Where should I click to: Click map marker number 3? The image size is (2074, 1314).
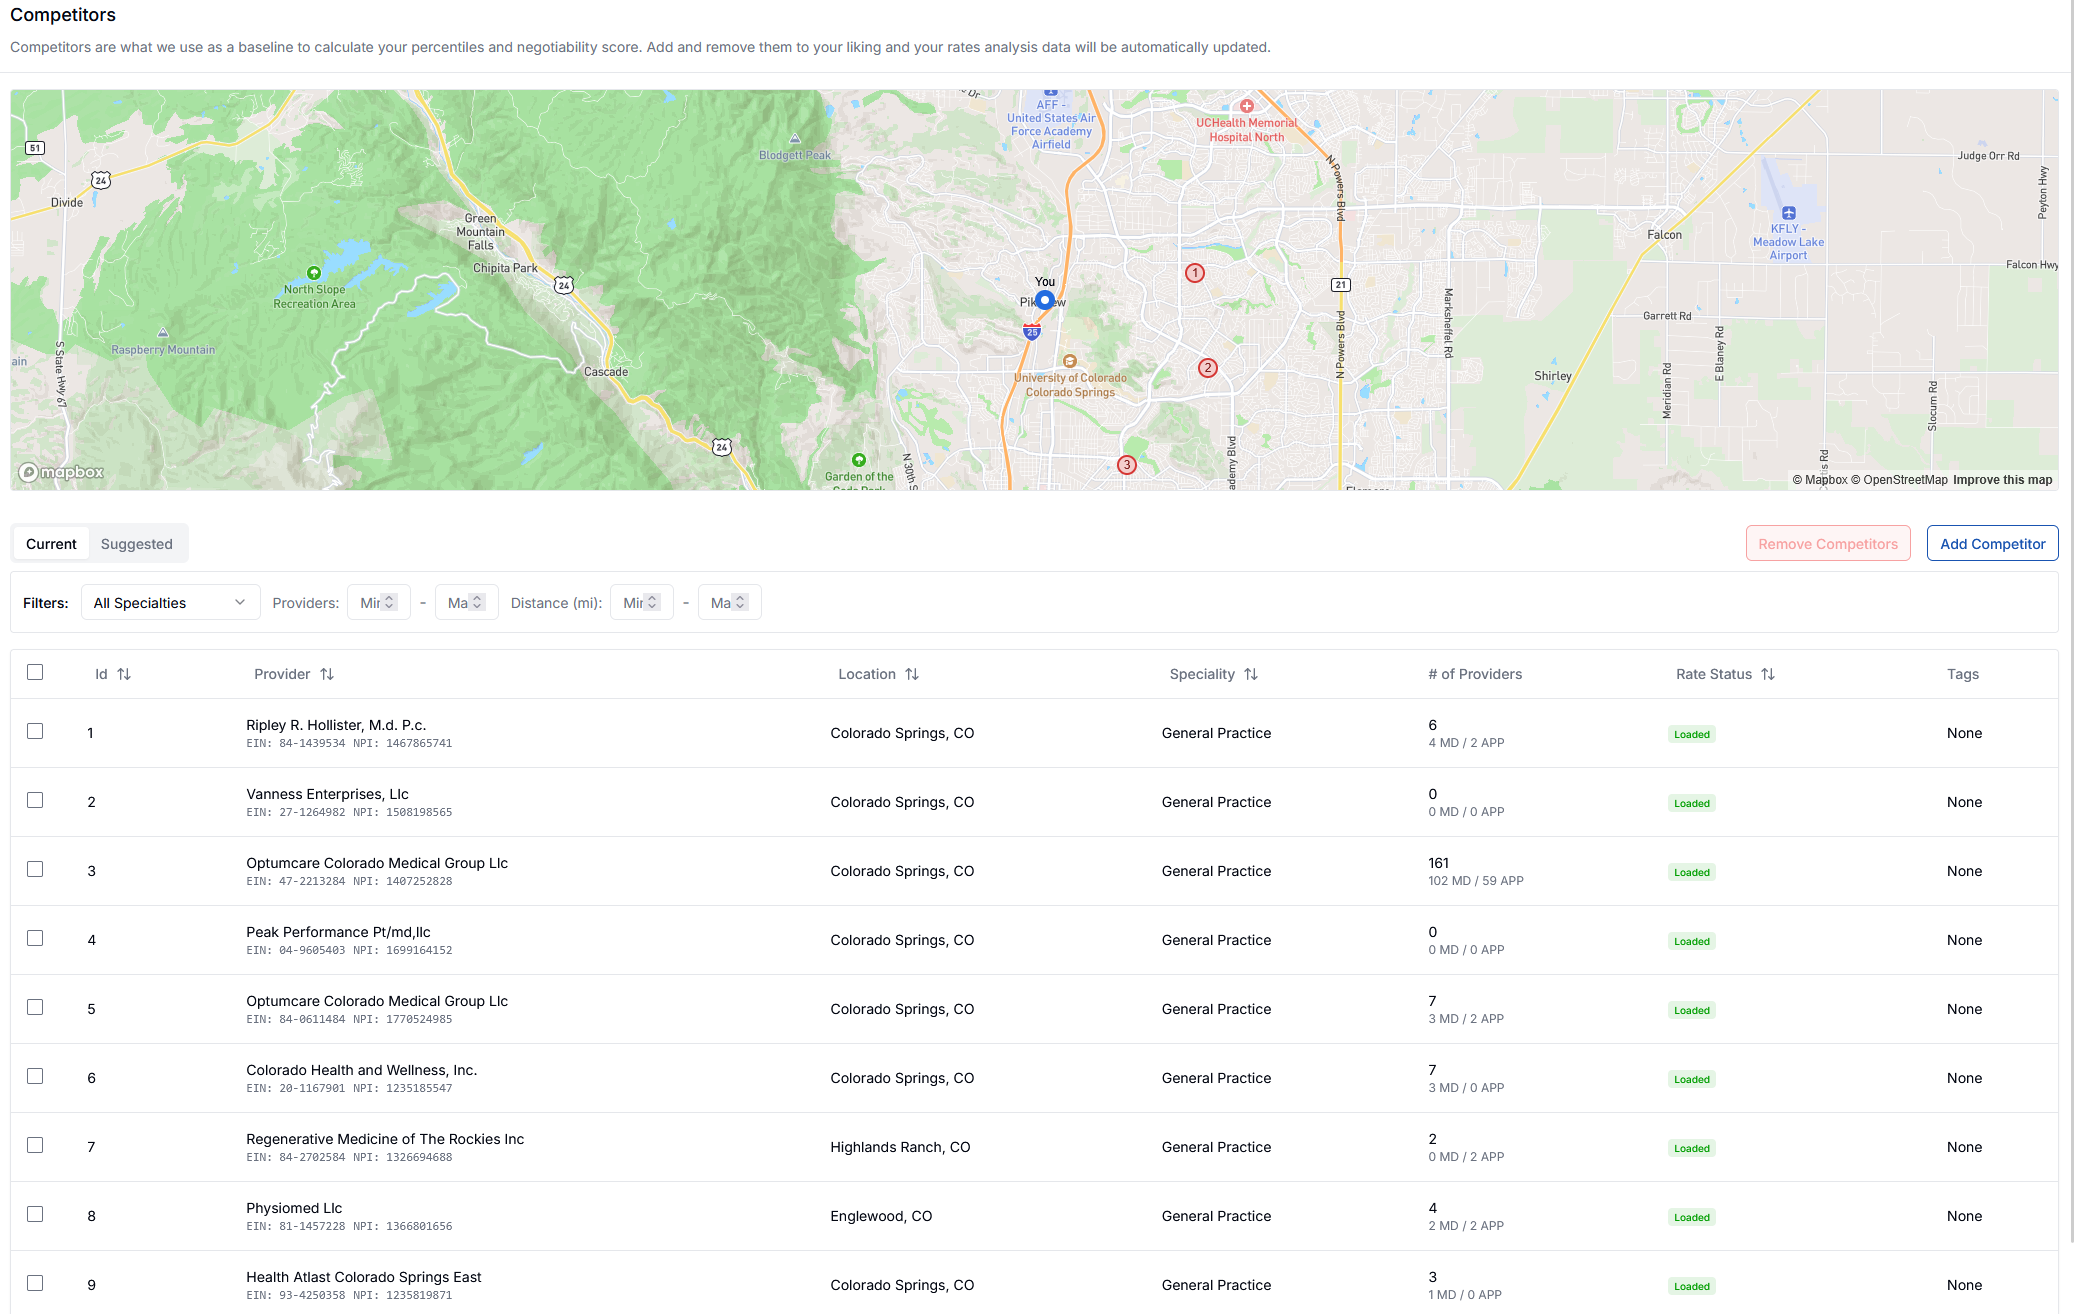(x=1126, y=465)
